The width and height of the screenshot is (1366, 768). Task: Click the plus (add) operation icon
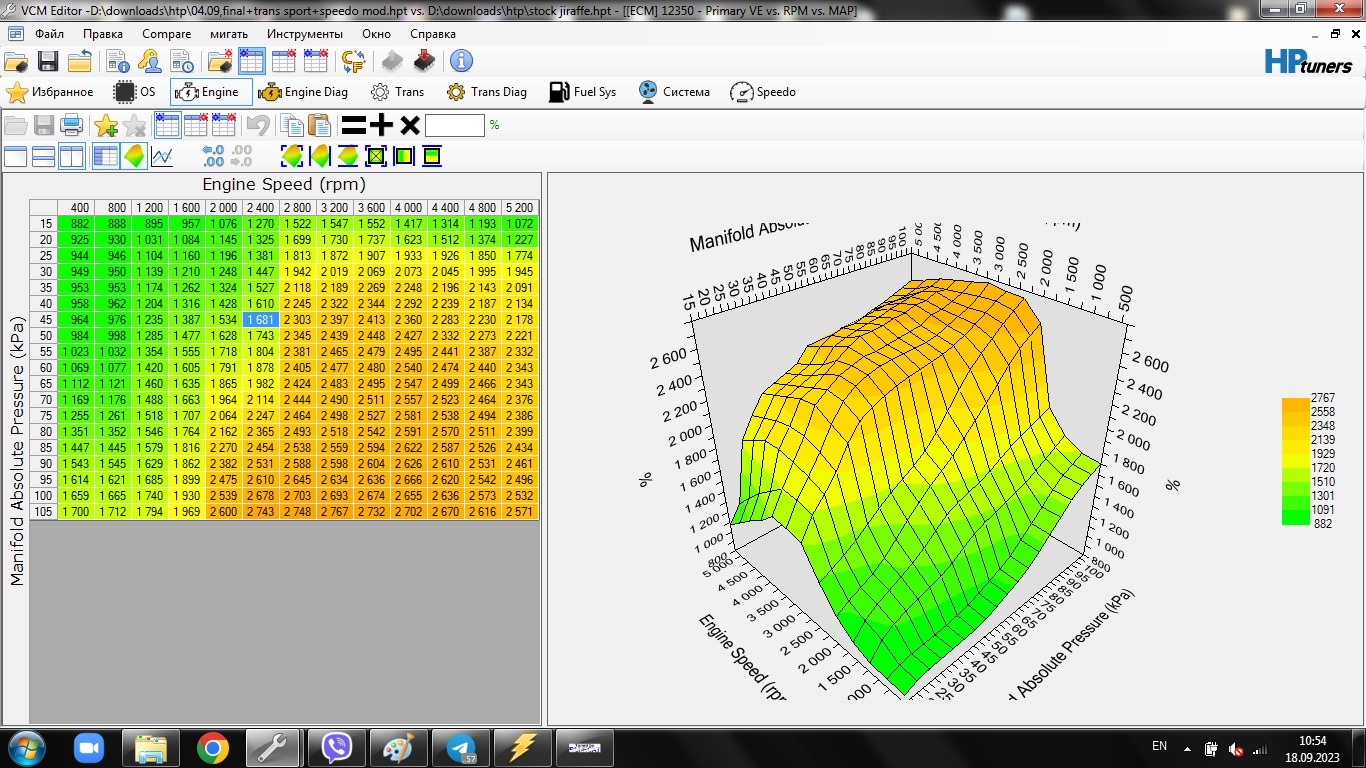tap(381, 125)
